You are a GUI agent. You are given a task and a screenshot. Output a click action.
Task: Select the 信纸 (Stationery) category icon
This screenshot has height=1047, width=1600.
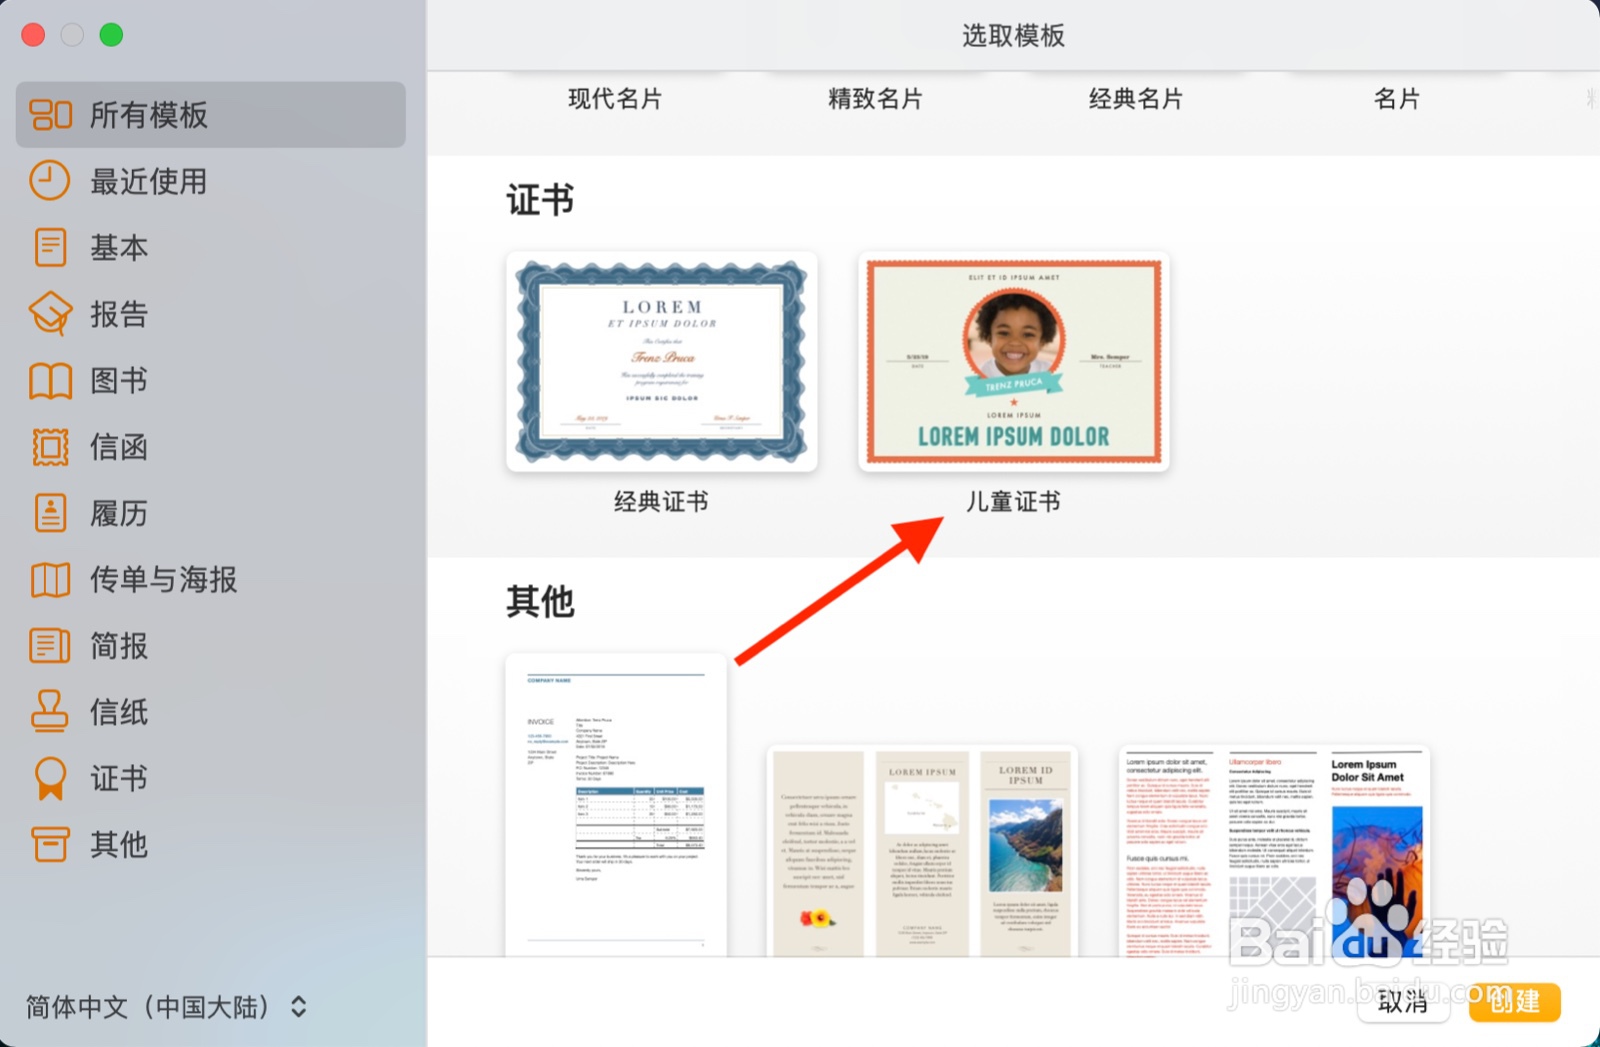tap(49, 712)
